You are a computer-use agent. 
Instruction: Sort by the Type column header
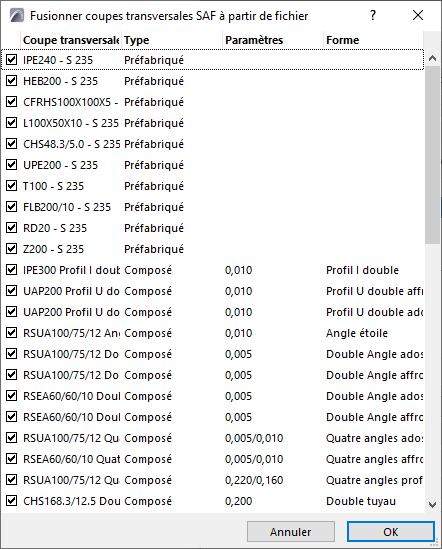click(172, 40)
